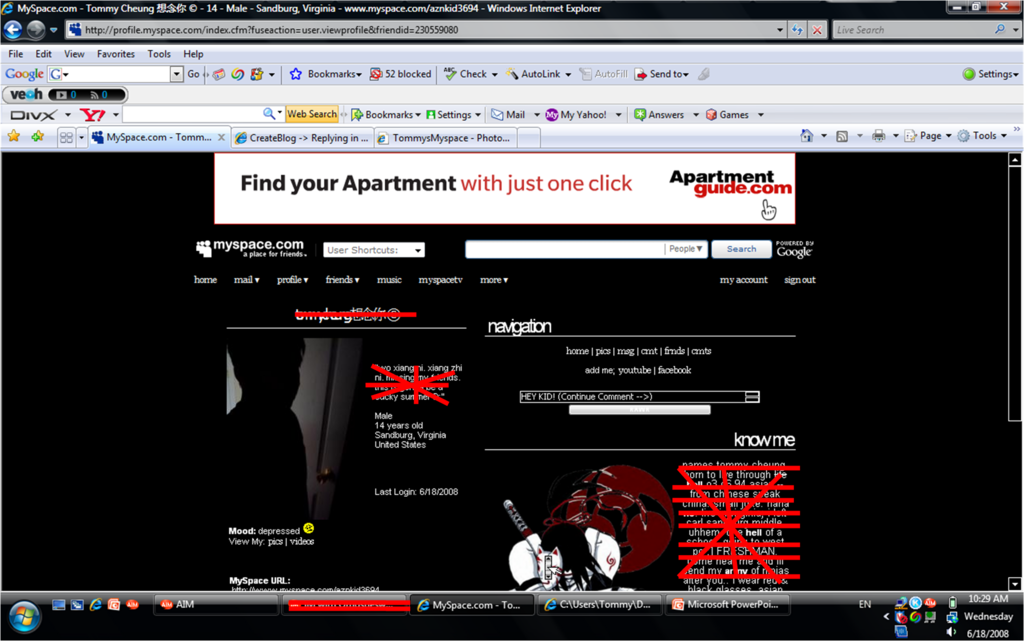Stop loading with the red X icon
1024x641 pixels.
pyautogui.click(x=817, y=30)
